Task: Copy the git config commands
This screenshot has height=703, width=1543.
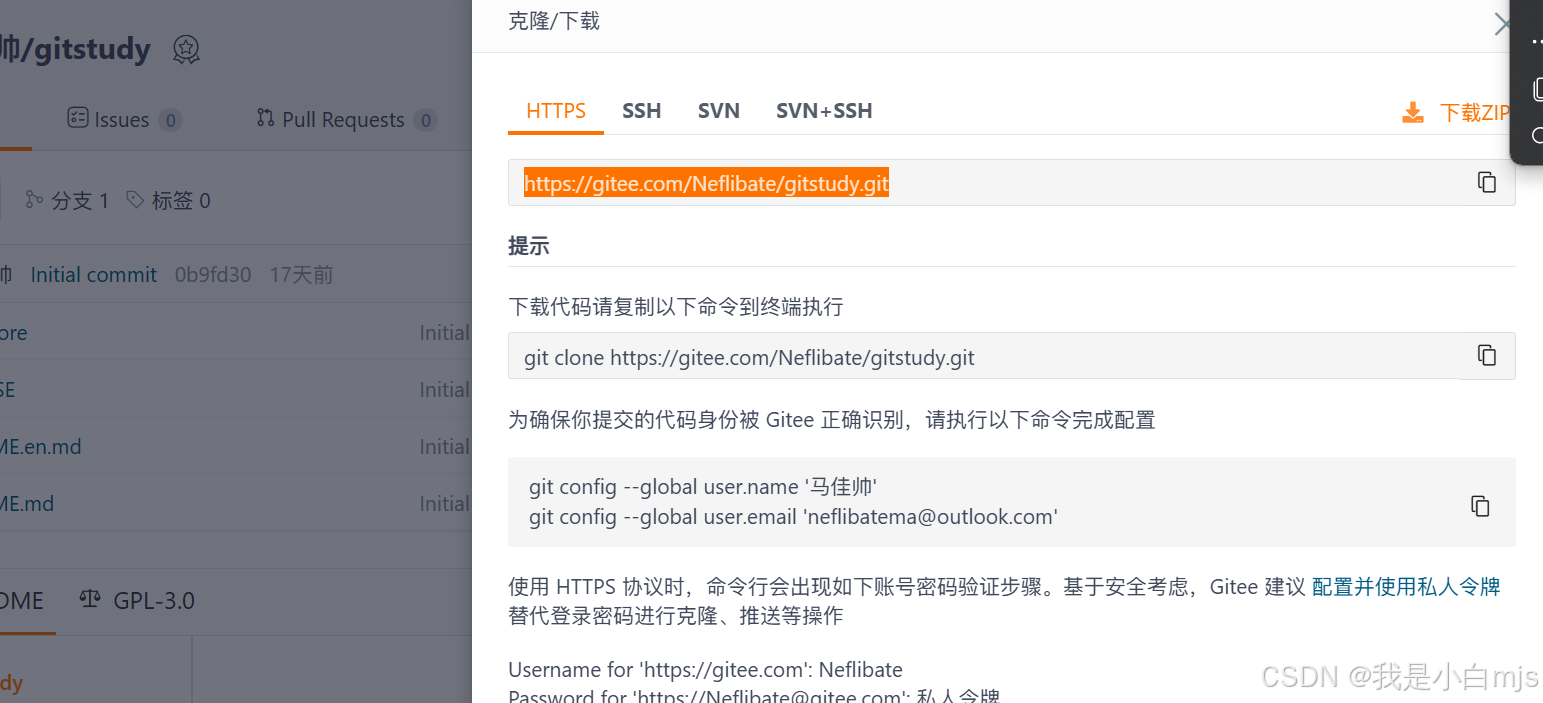Action: [1480, 506]
